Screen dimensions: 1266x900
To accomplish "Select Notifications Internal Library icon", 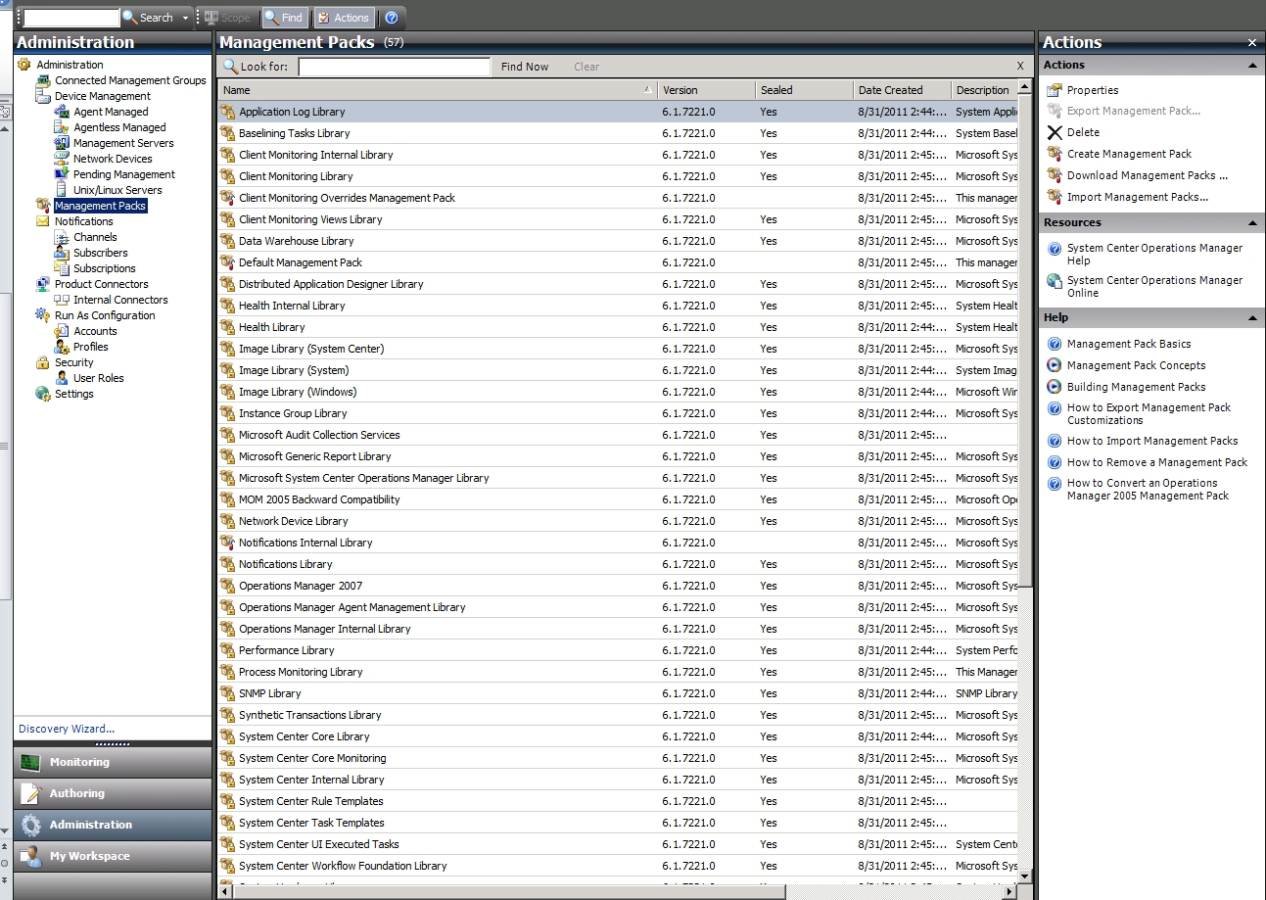I will [228, 542].
